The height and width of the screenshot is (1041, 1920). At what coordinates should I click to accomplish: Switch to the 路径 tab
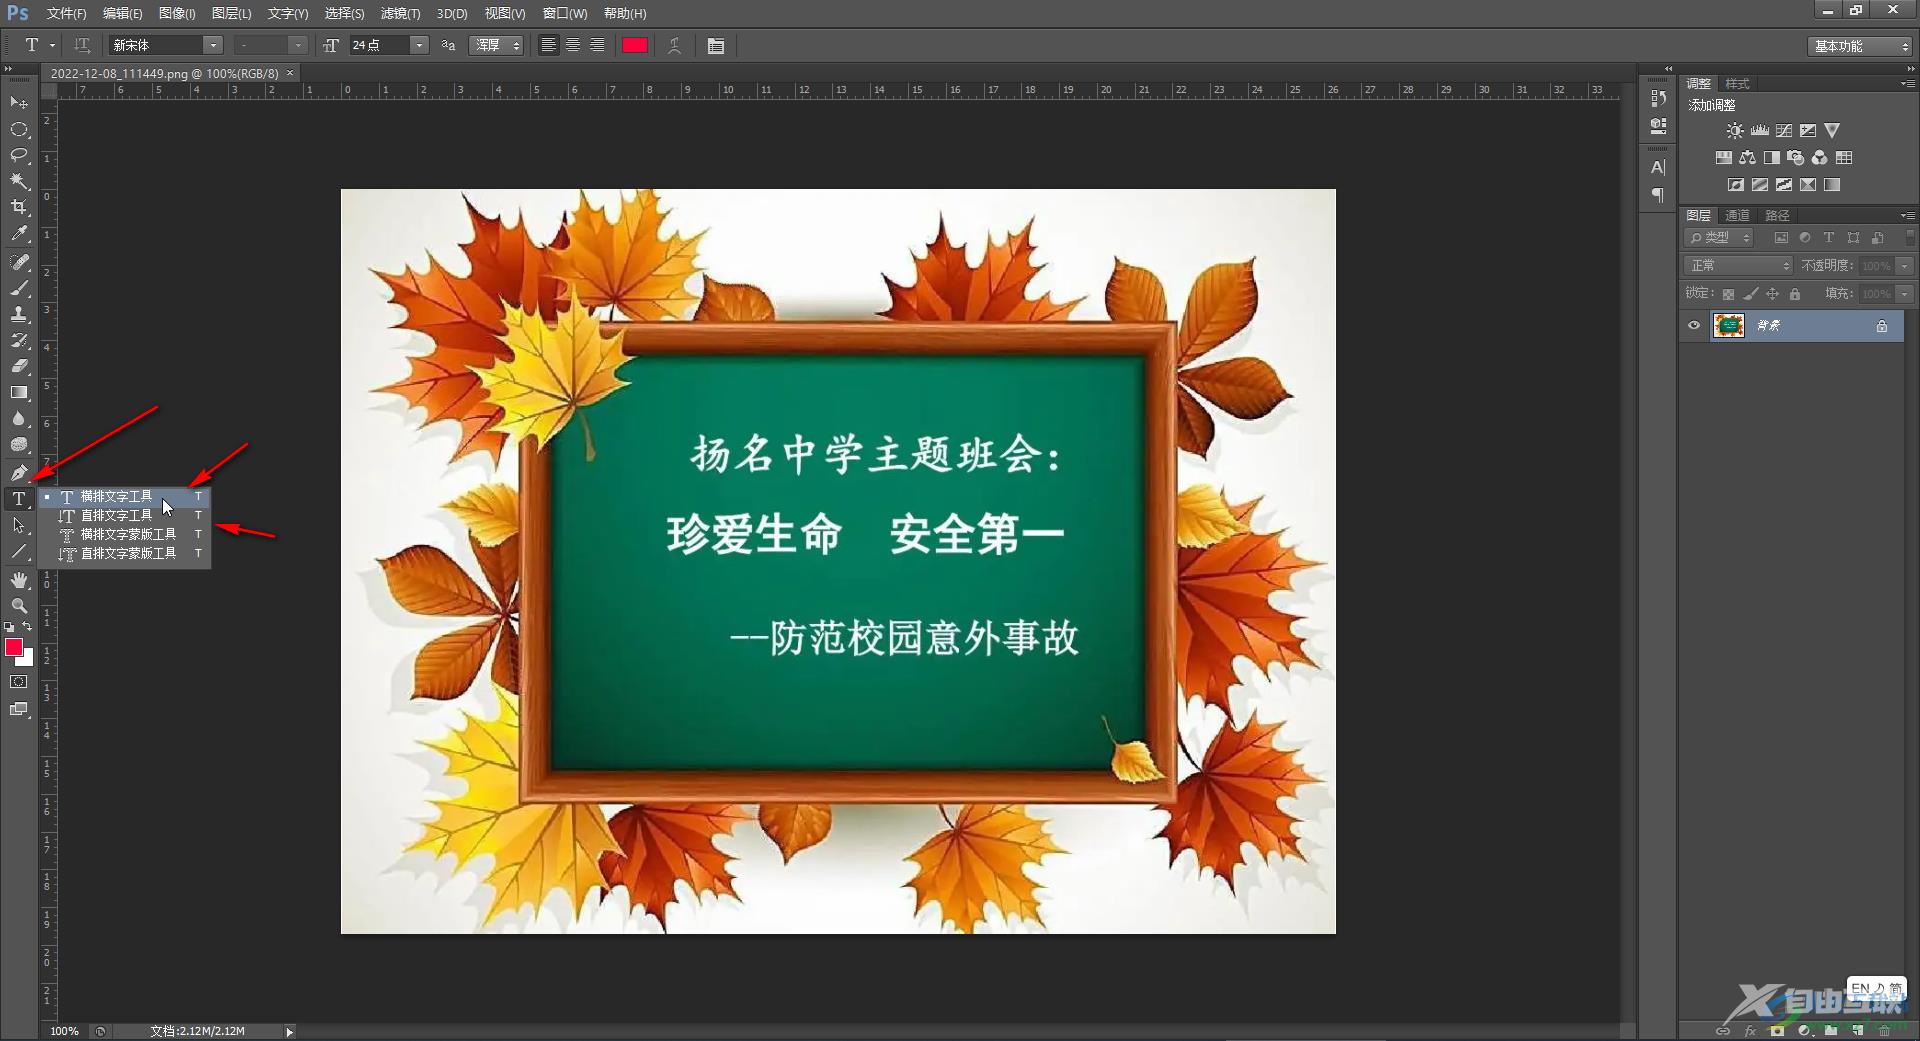tap(1777, 215)
